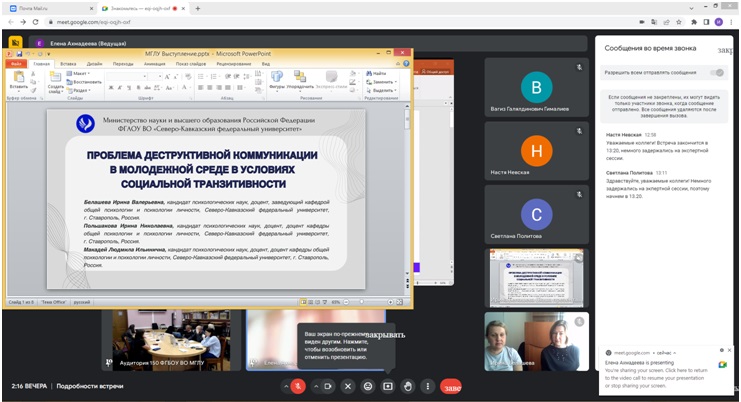
Task: Fit slide to window icon
Action: [x=399, y=302]
